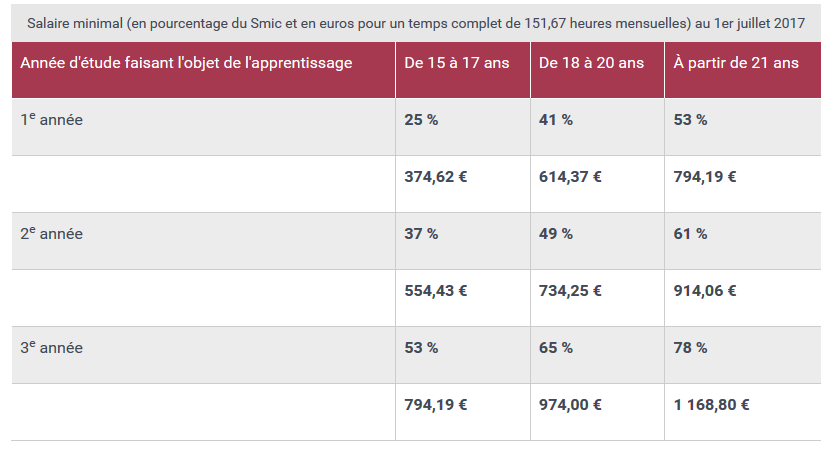Viewport: 835px width, 460px height.
Task: Click the 914,06 € amount
Action: [705, 291]
